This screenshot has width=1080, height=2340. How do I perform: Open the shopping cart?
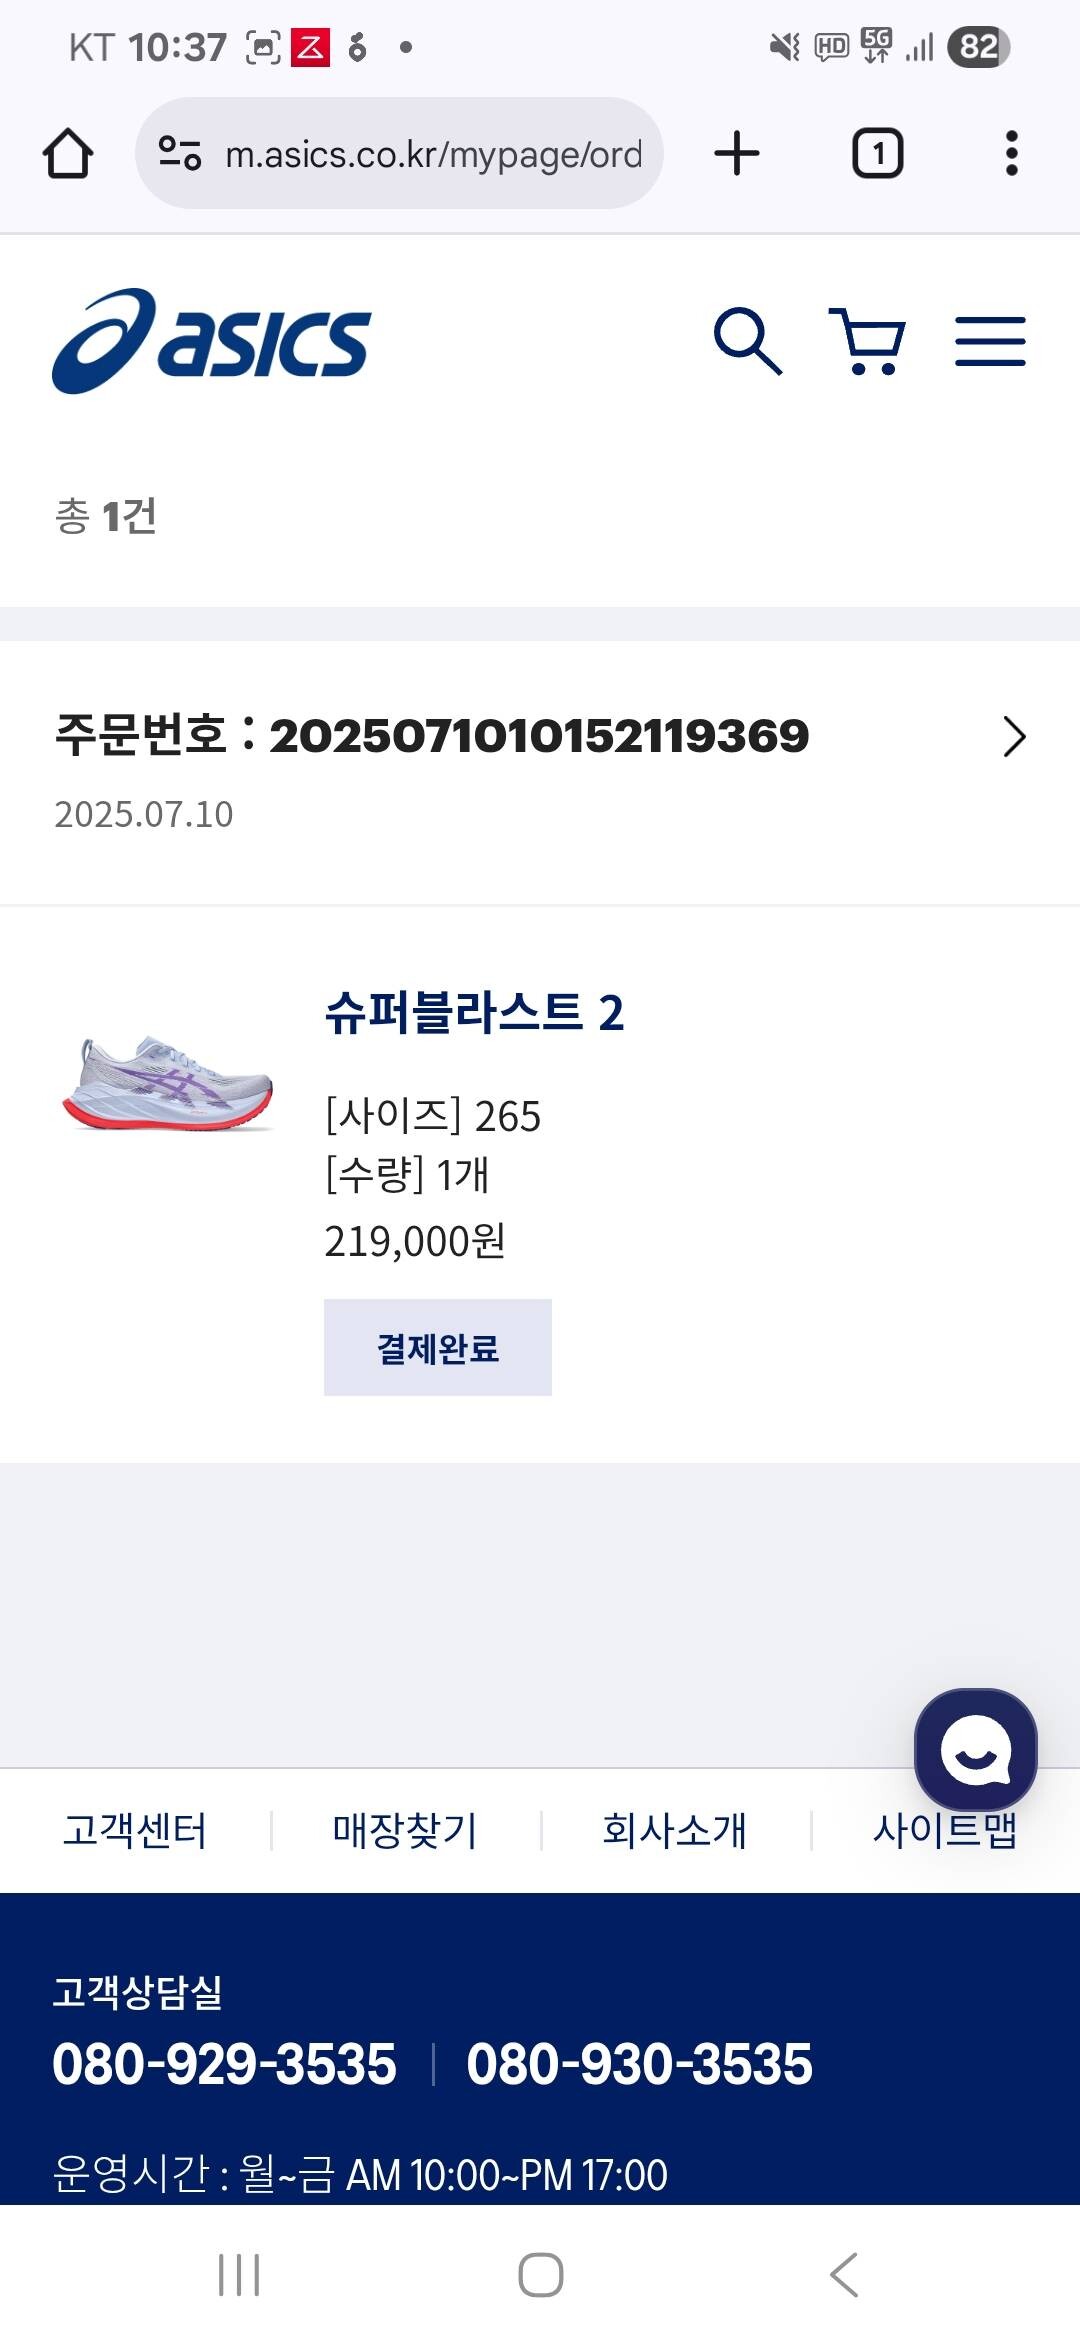[867, 341]
